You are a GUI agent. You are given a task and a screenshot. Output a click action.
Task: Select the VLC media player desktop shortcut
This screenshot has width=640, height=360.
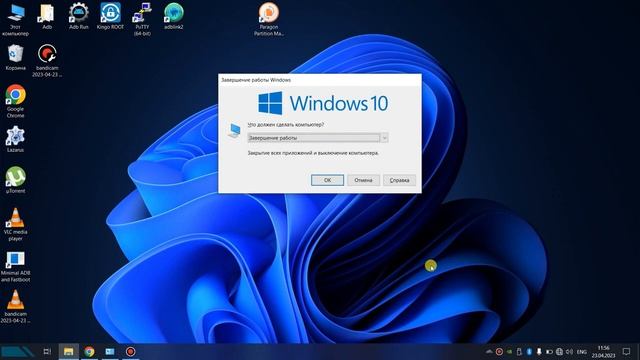pyautogui.click(x=16, y=224)
